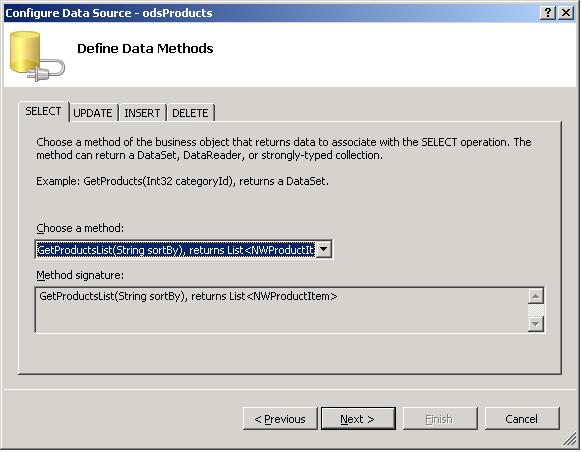Click the Configure Data Source title bar
The image size is (582, 452).
click(271, 13)
